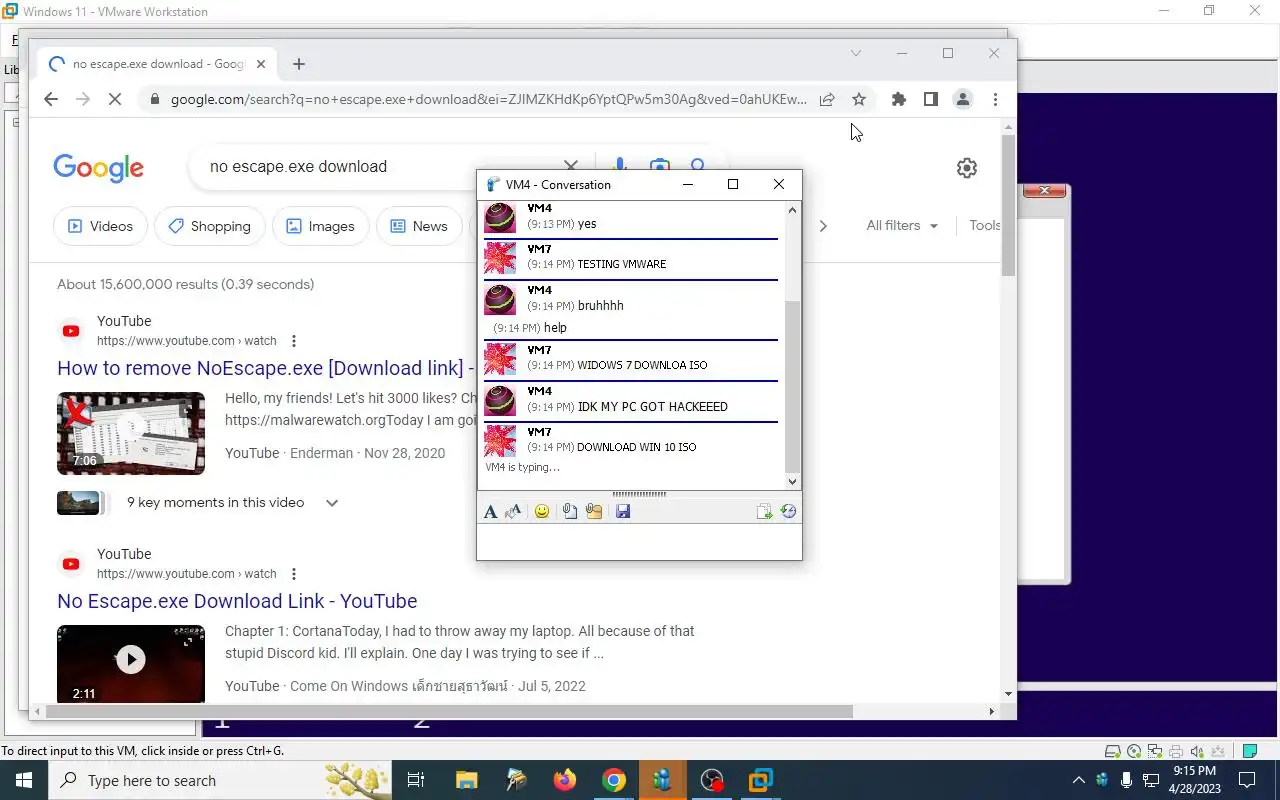
Task: Open OBS Studio from the taskbar
Action: [712, 780]
